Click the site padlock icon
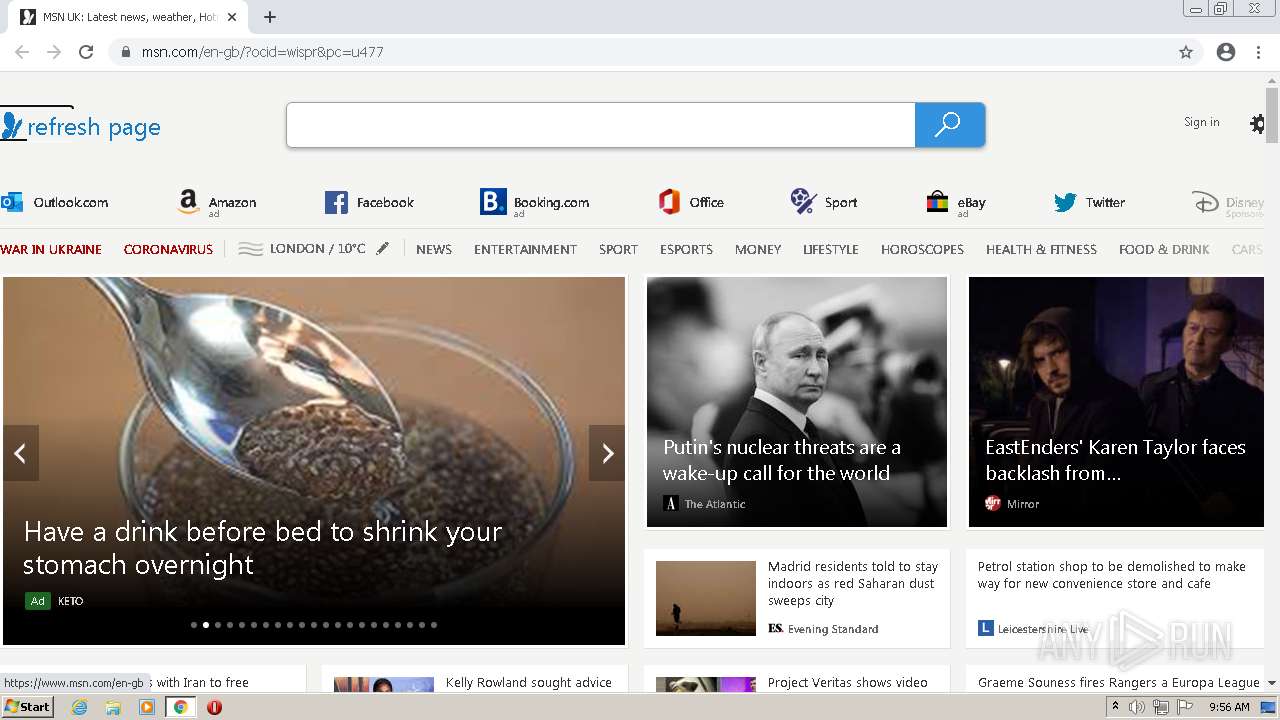The height and width of the screenshot is (720, 1280). 125,52
